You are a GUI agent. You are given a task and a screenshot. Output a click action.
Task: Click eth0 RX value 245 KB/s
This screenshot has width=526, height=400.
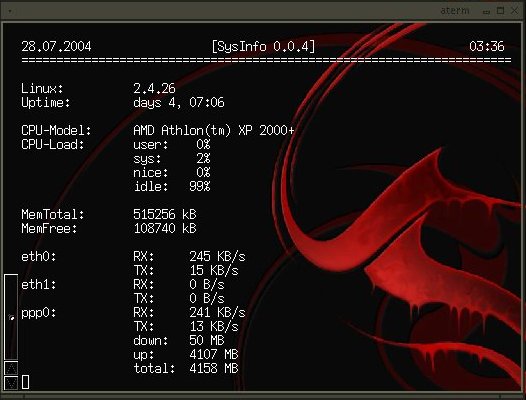(217, 257)
